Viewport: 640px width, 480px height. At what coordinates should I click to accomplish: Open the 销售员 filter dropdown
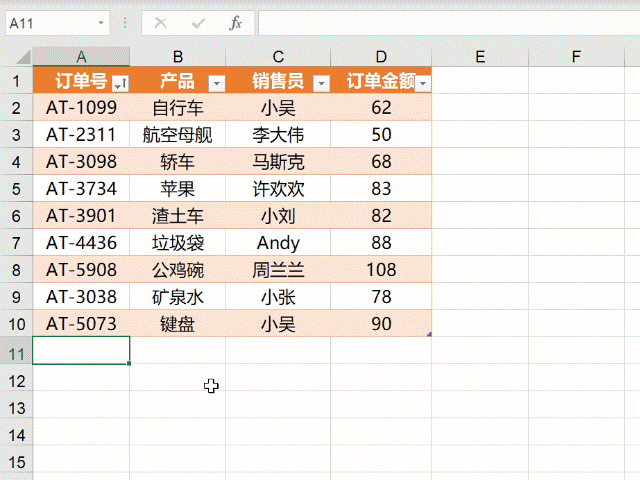322,84
